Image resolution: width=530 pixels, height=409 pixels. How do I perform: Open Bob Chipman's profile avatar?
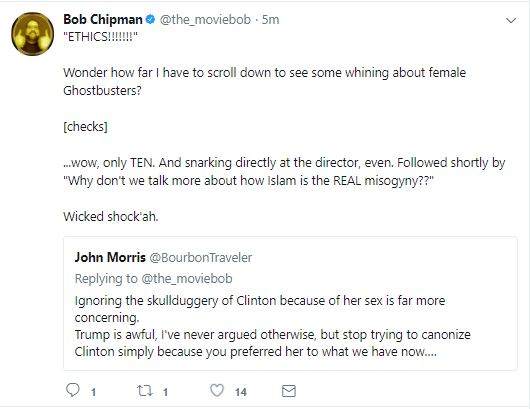[x=32, y=34]
